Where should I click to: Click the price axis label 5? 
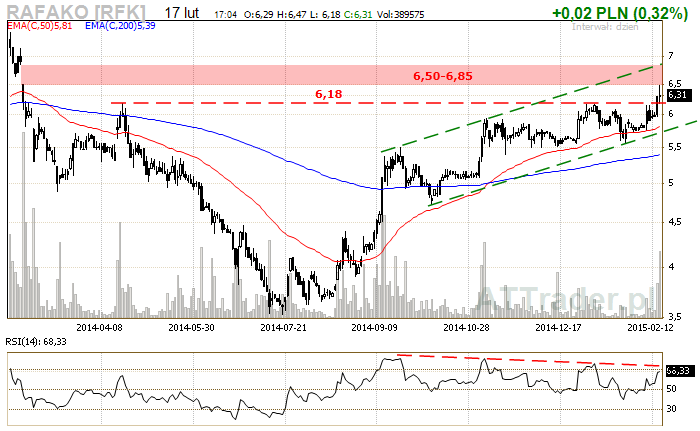tap(671, 183)
